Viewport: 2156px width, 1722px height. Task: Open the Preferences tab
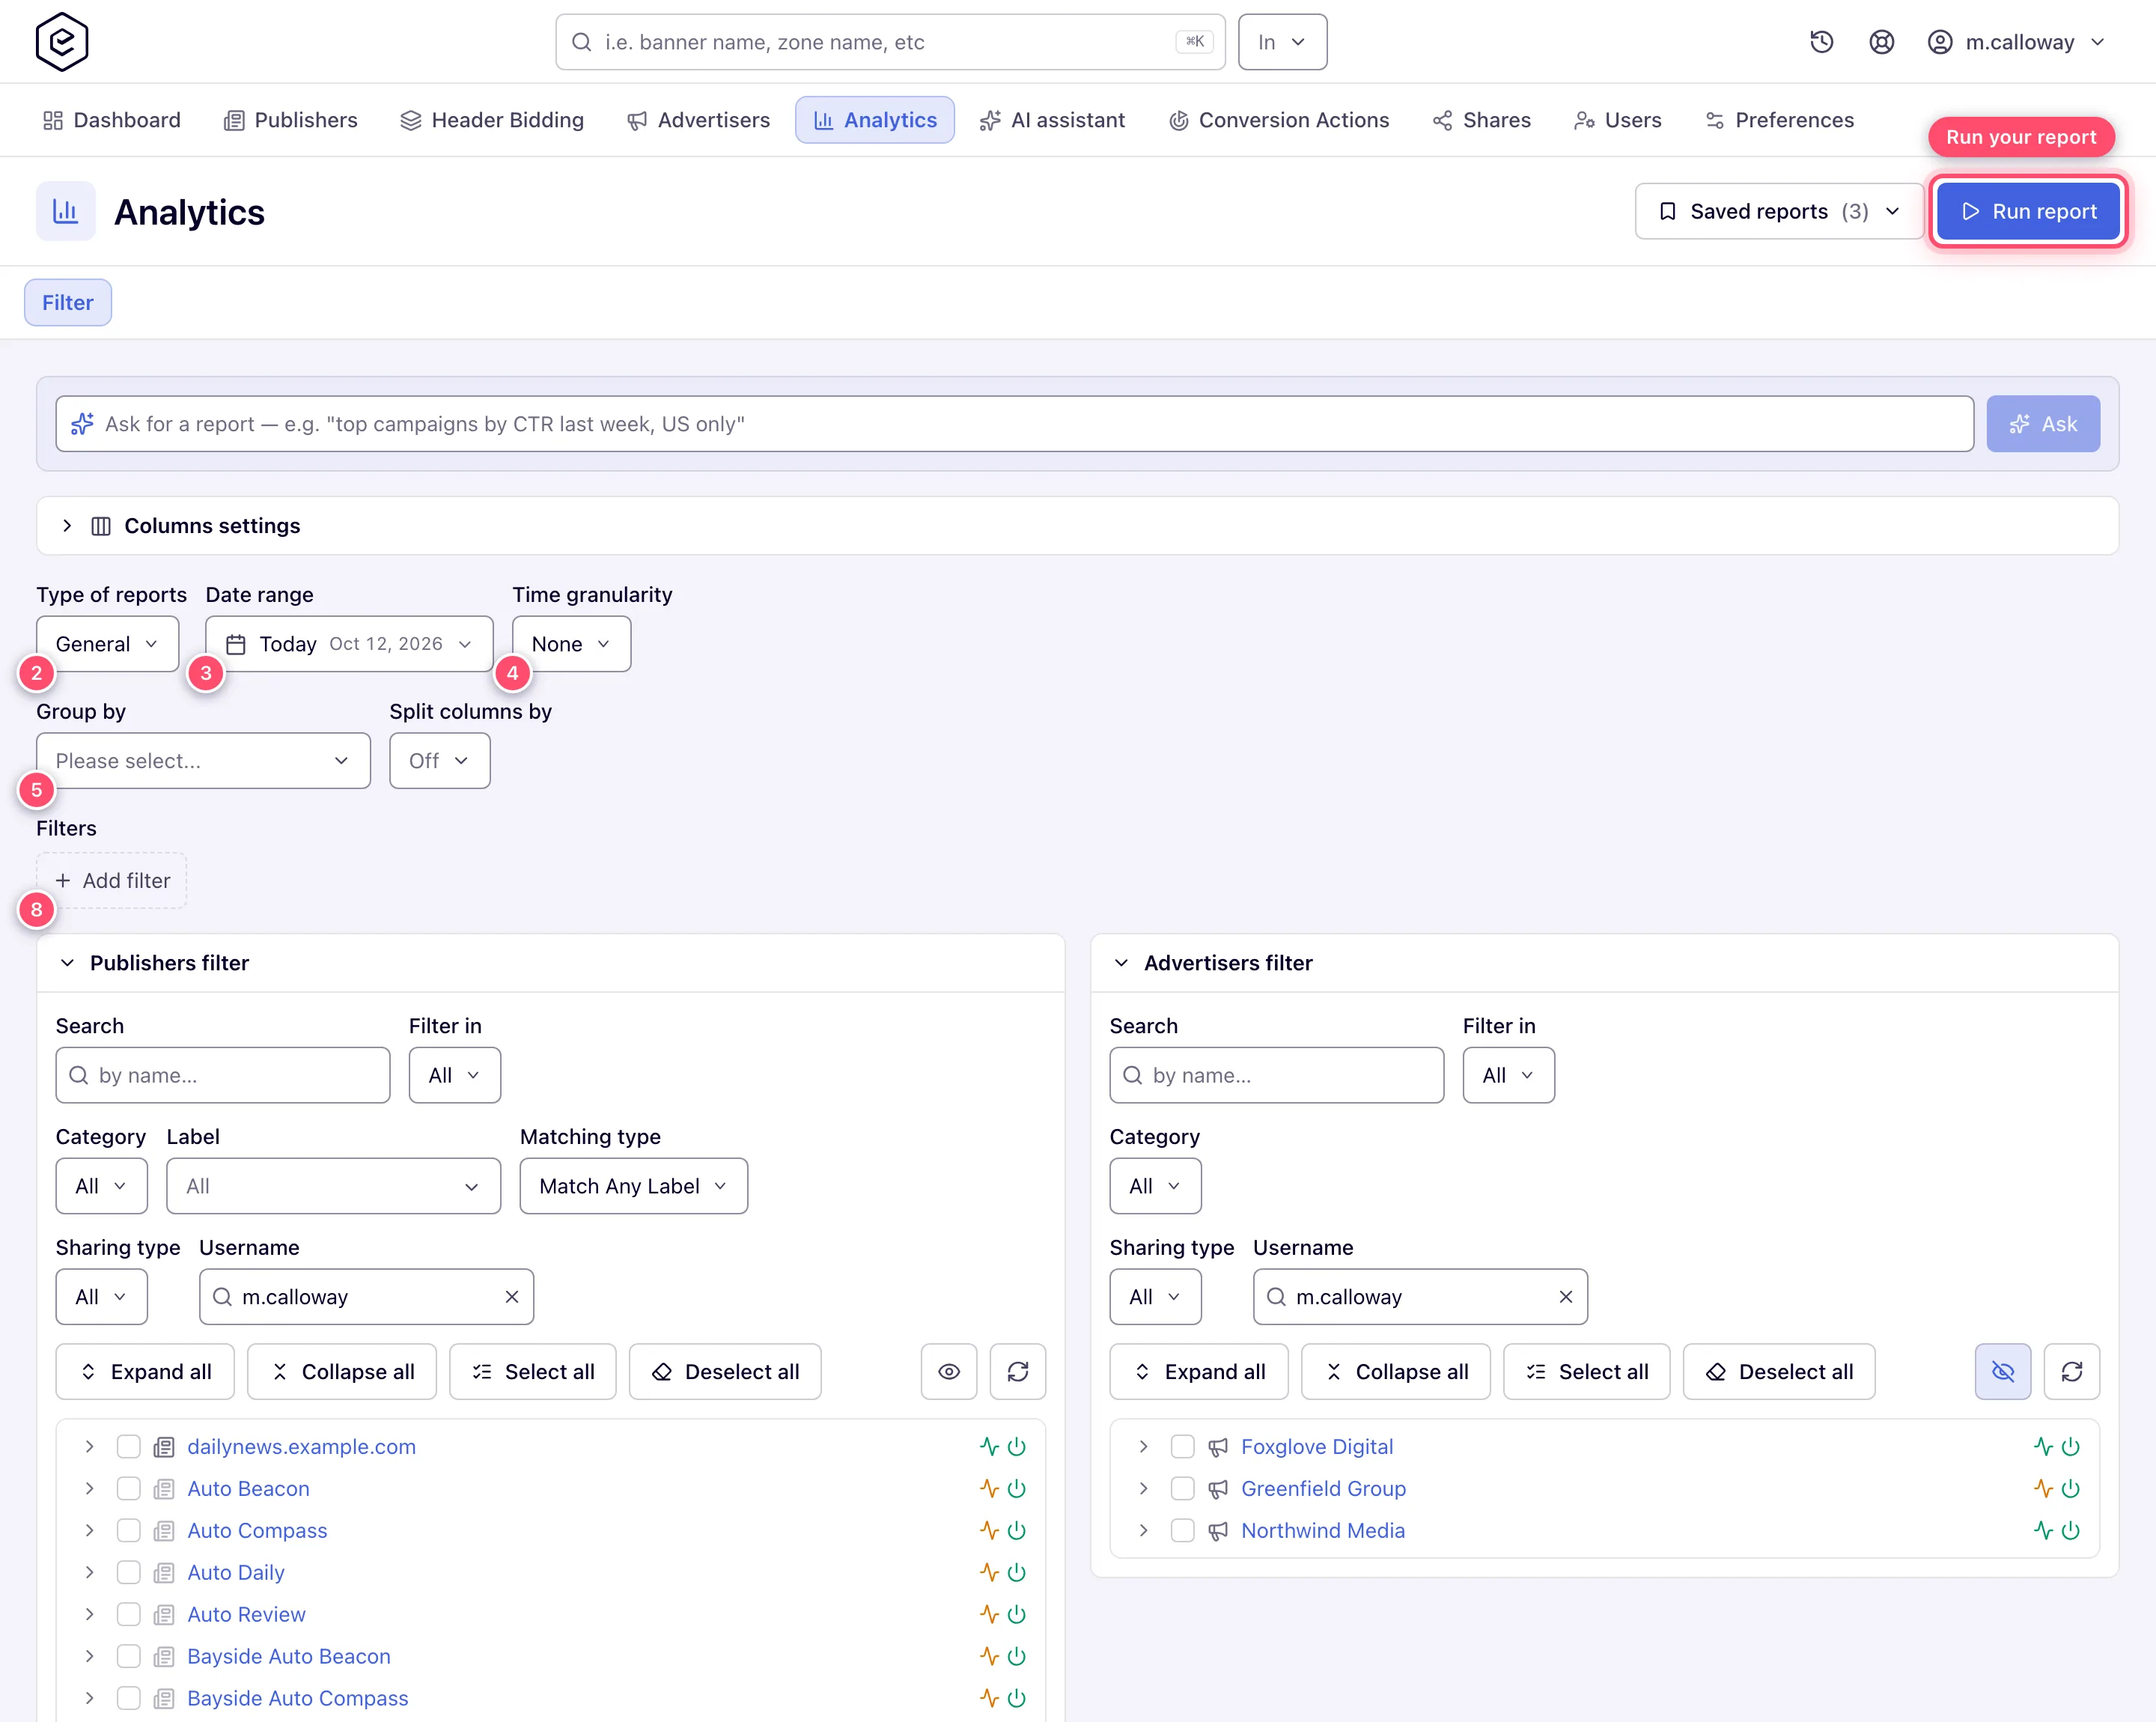1779,120
